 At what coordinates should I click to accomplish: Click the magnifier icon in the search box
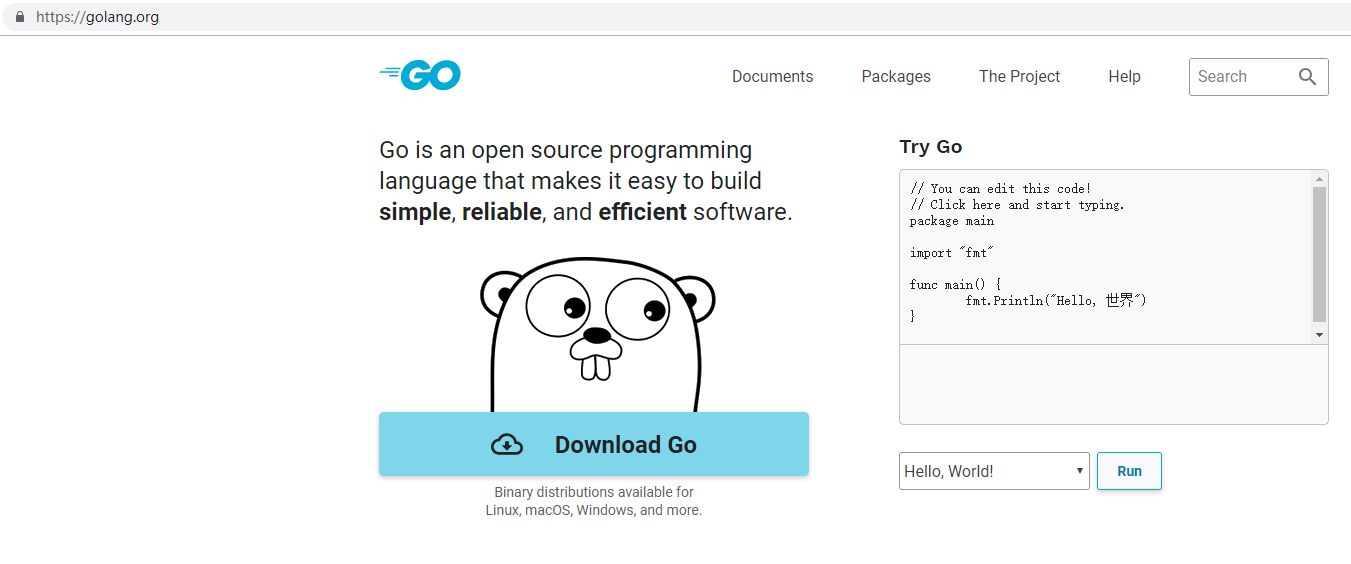click(x=1307, y=77)
